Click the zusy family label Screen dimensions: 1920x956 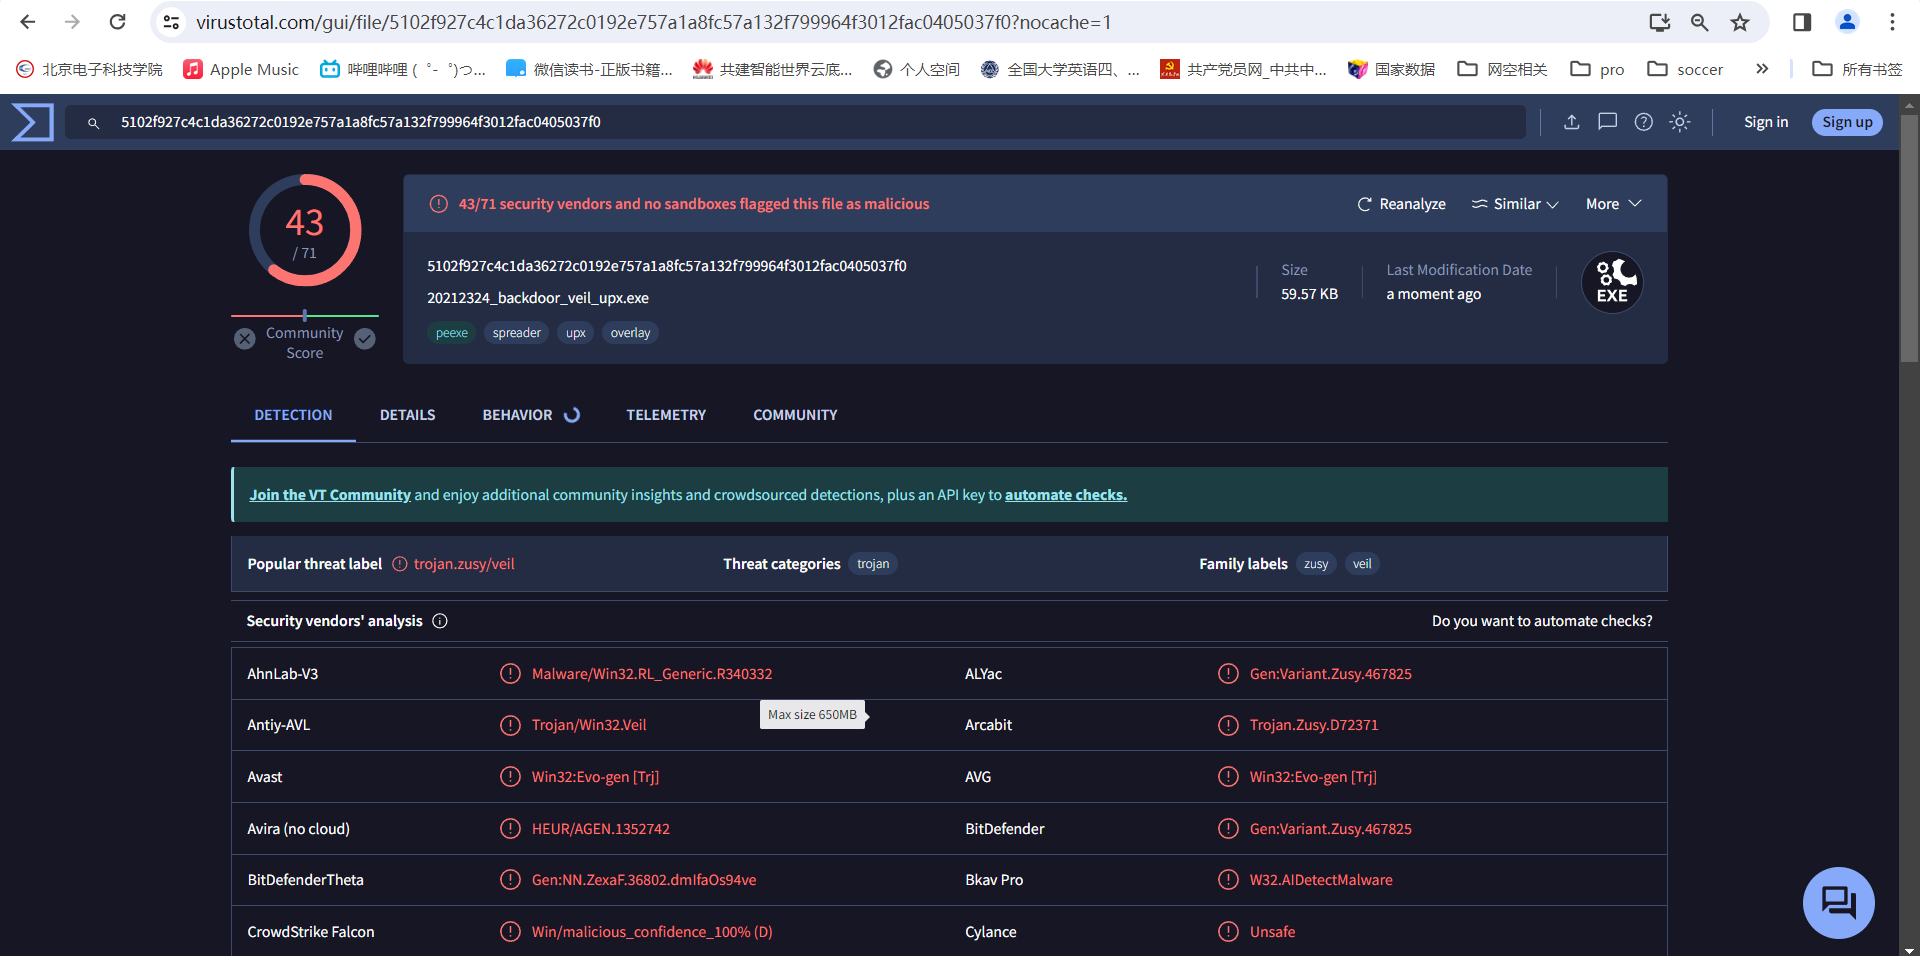(x=1316, y=564)
